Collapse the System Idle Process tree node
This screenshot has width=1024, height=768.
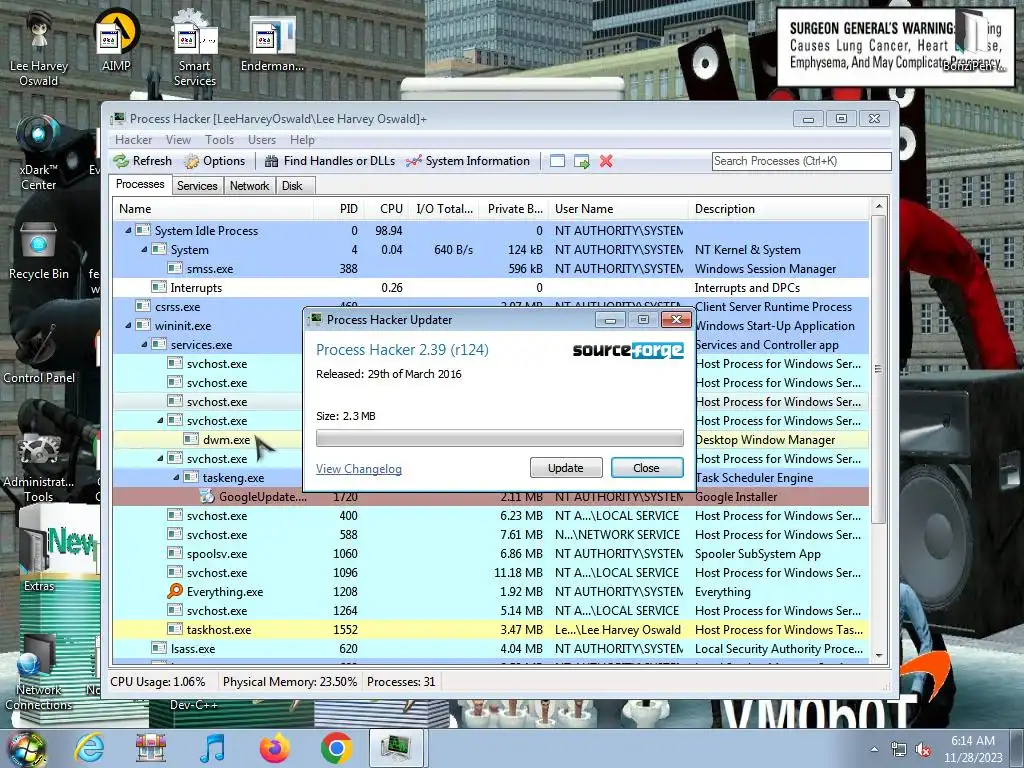click(128, 231)
